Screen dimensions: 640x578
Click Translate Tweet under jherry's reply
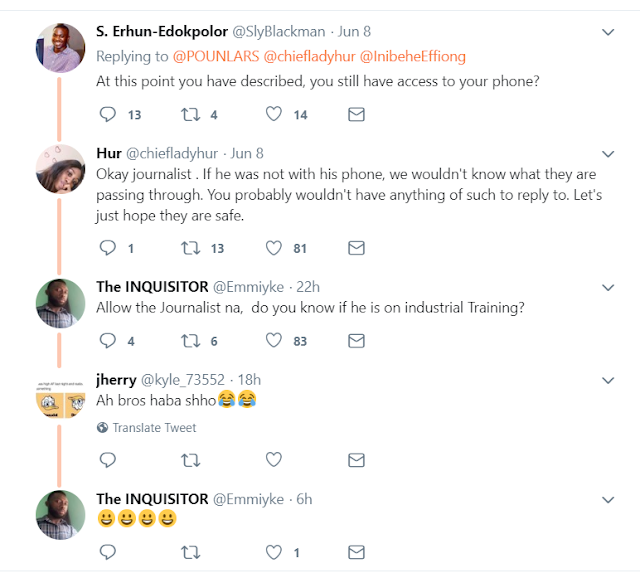pyautogui.click(x=154, y=428)
